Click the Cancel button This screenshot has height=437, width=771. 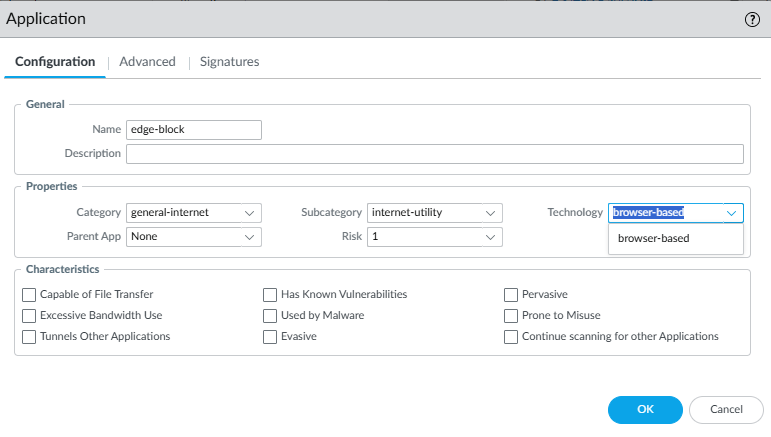point(726,409)
